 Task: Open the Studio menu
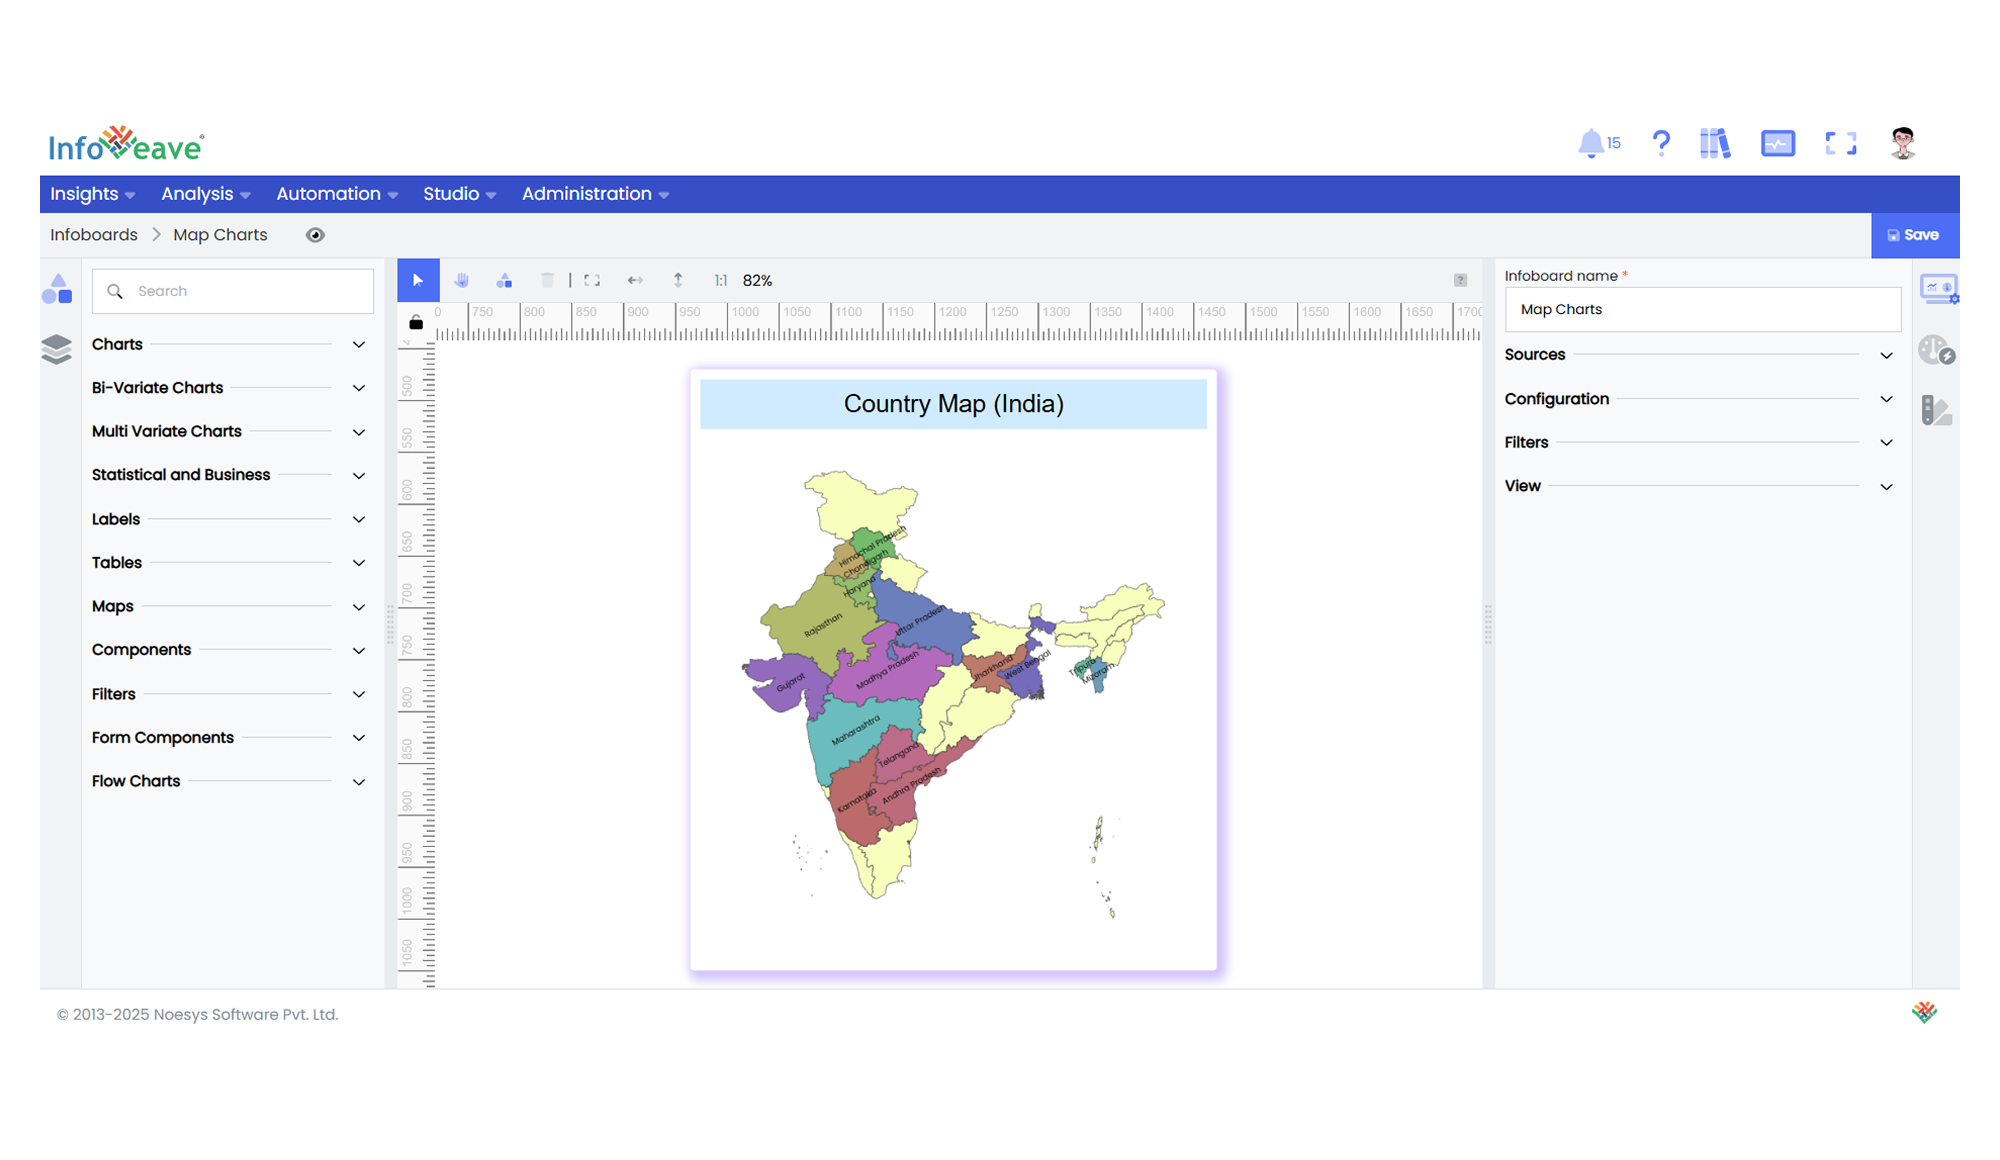459,194
